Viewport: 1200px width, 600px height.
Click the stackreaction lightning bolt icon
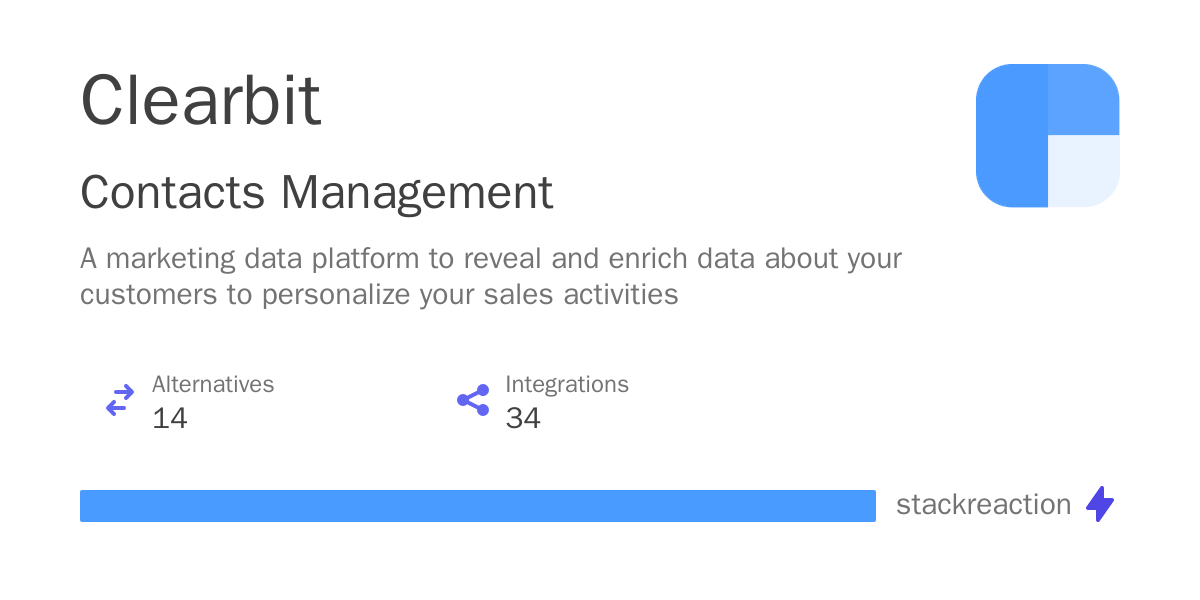(x=1100, y=504)
